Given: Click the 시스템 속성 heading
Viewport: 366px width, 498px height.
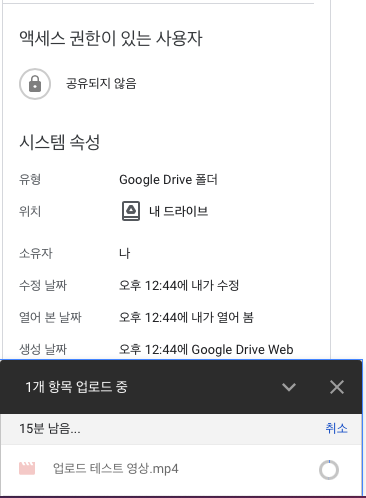Looking at the screenshot, I should tap(60, 142).
